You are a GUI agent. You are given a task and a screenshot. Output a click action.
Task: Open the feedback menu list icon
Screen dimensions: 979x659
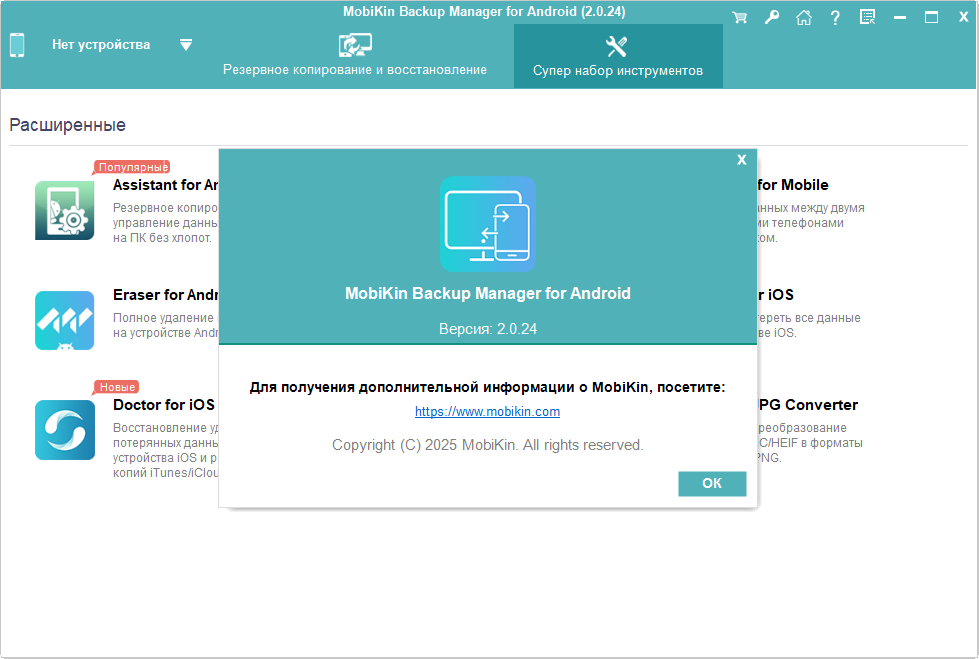point(867,17)
